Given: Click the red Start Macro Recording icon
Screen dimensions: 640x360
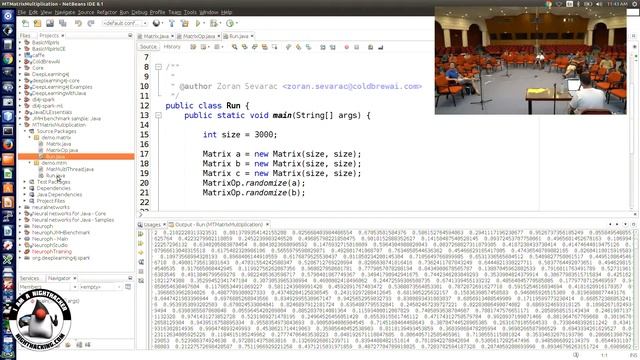Looking at the screenshot, I should click(x=347, y=47).
